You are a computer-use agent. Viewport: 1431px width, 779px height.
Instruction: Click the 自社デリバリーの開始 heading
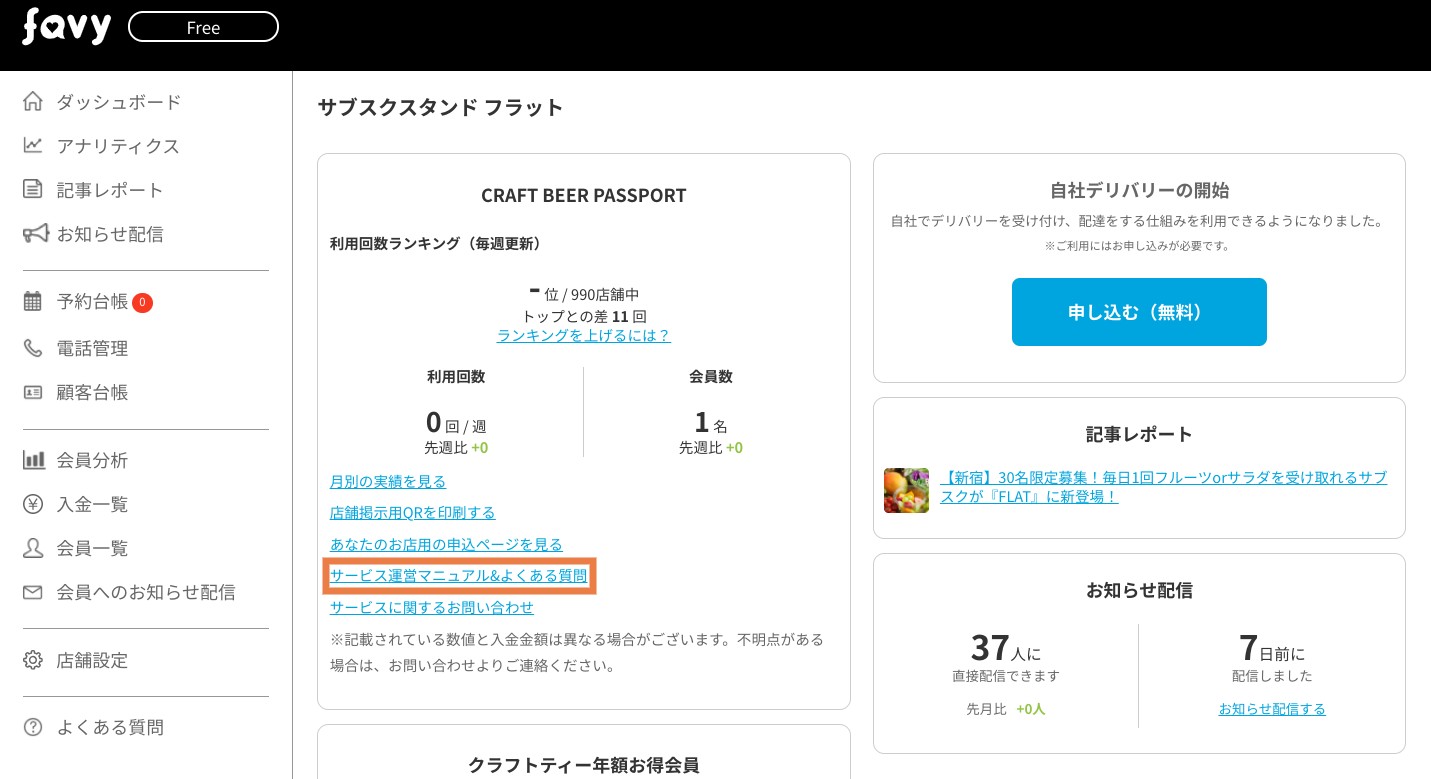pyautogui.click(x=1139, y=190)
